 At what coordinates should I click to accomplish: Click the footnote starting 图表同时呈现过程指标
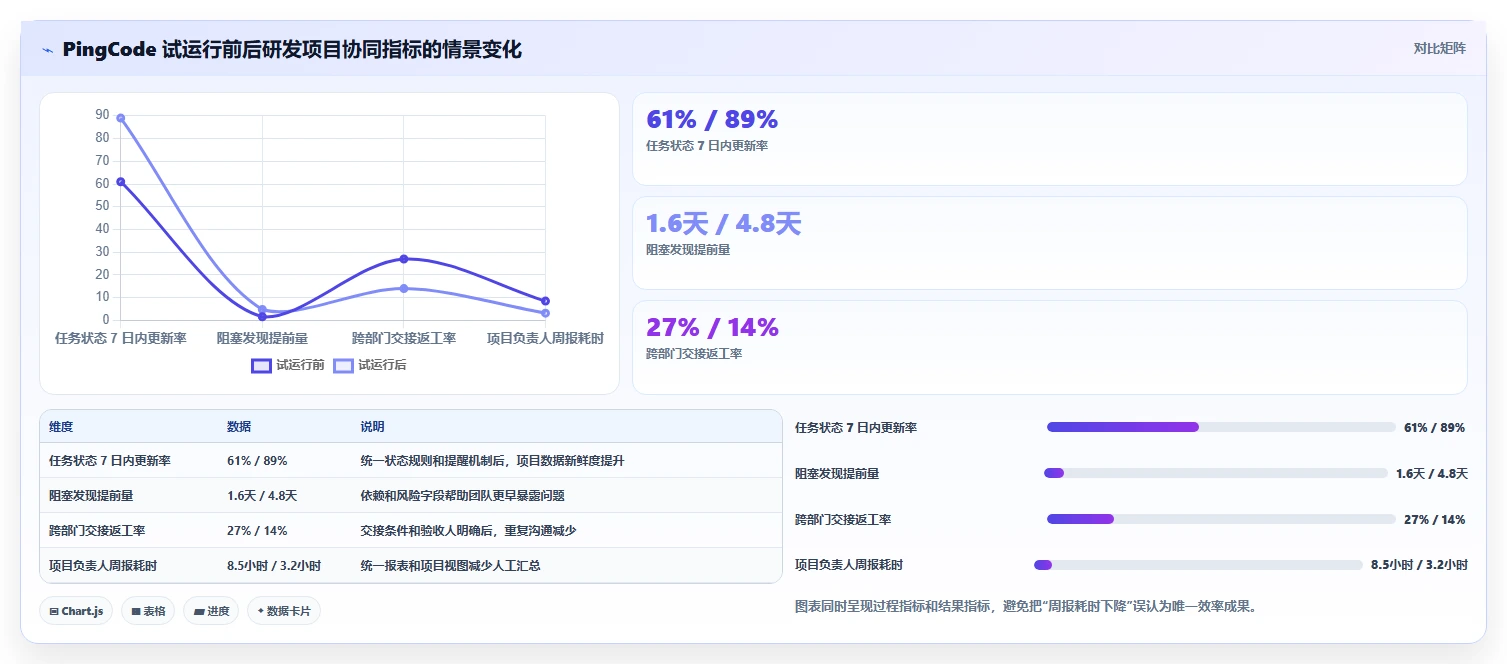[1025, 606]
